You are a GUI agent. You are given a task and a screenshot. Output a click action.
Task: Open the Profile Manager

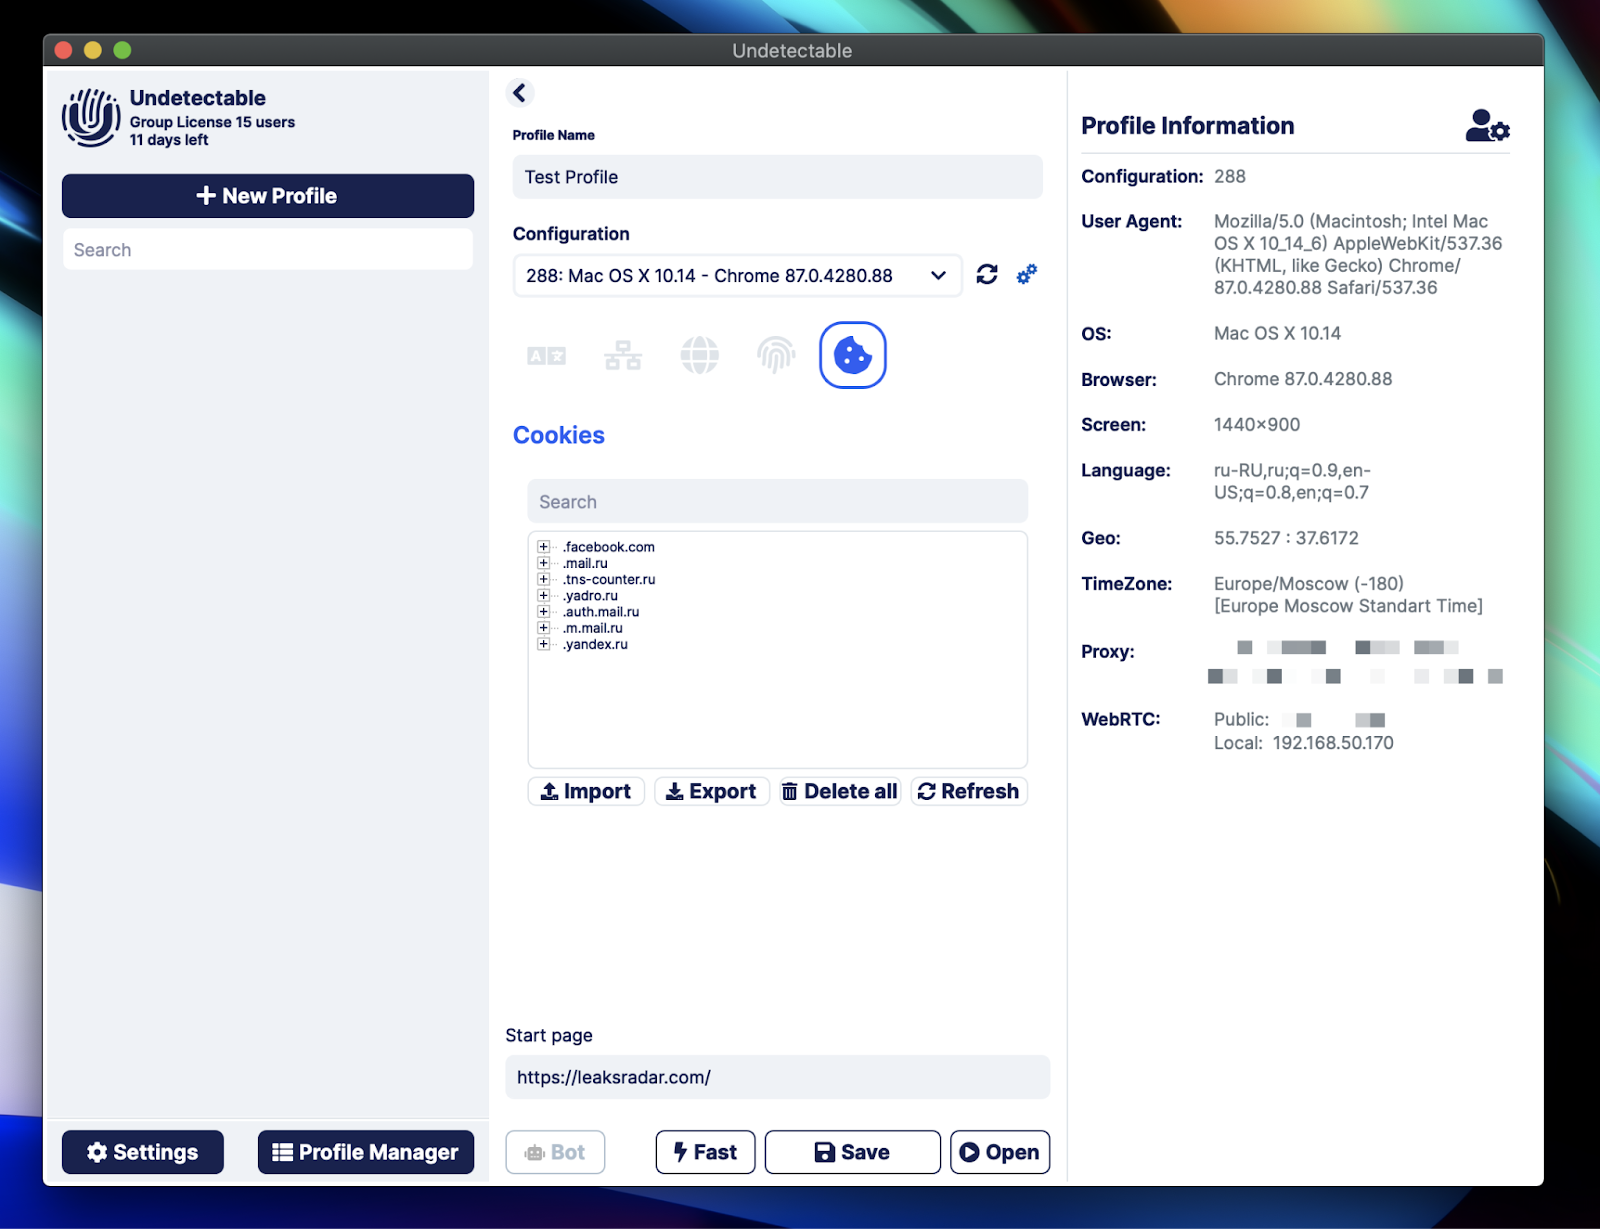click(x=366, y=1152)
